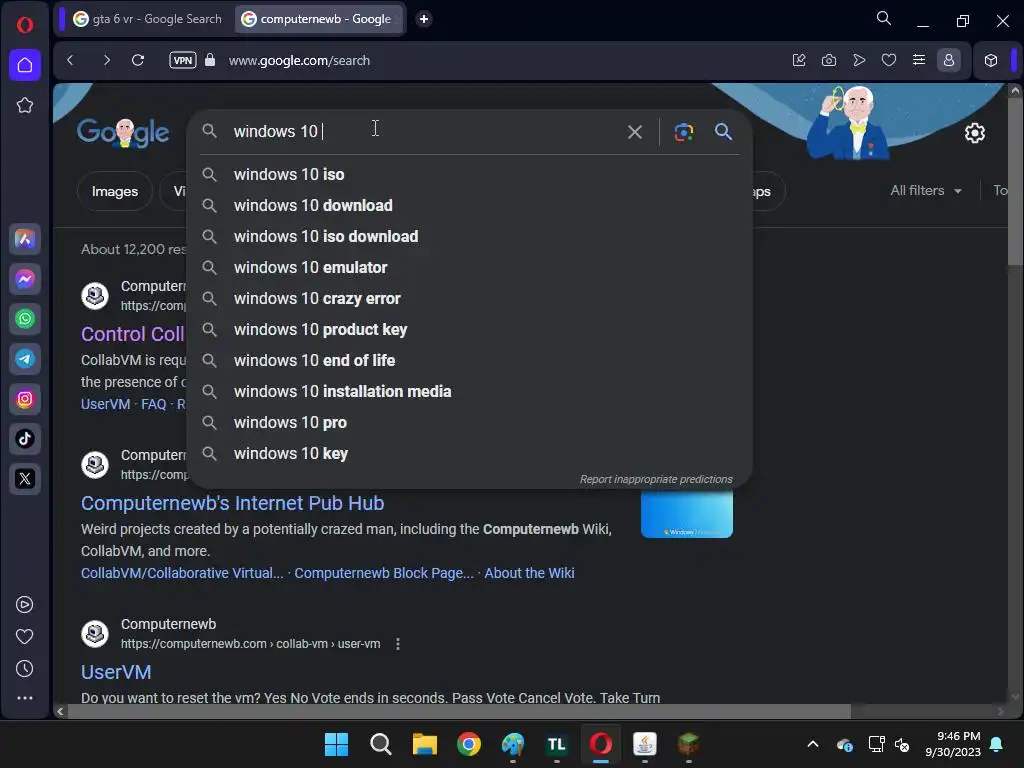The height and width of the screenshot is (768, 1024).
Task: Open a new tab with plus button
Action: 424,19
